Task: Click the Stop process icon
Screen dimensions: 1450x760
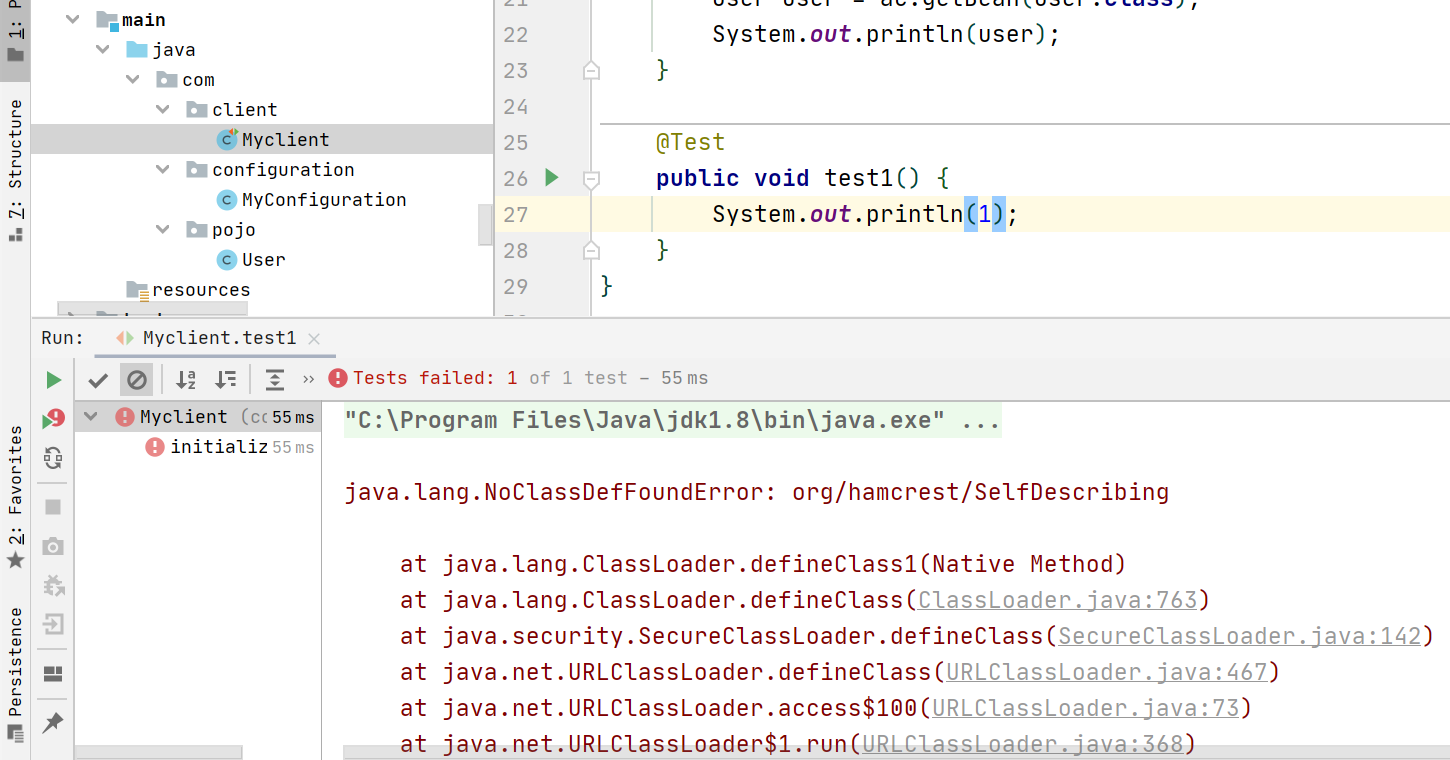Action: 53,507
